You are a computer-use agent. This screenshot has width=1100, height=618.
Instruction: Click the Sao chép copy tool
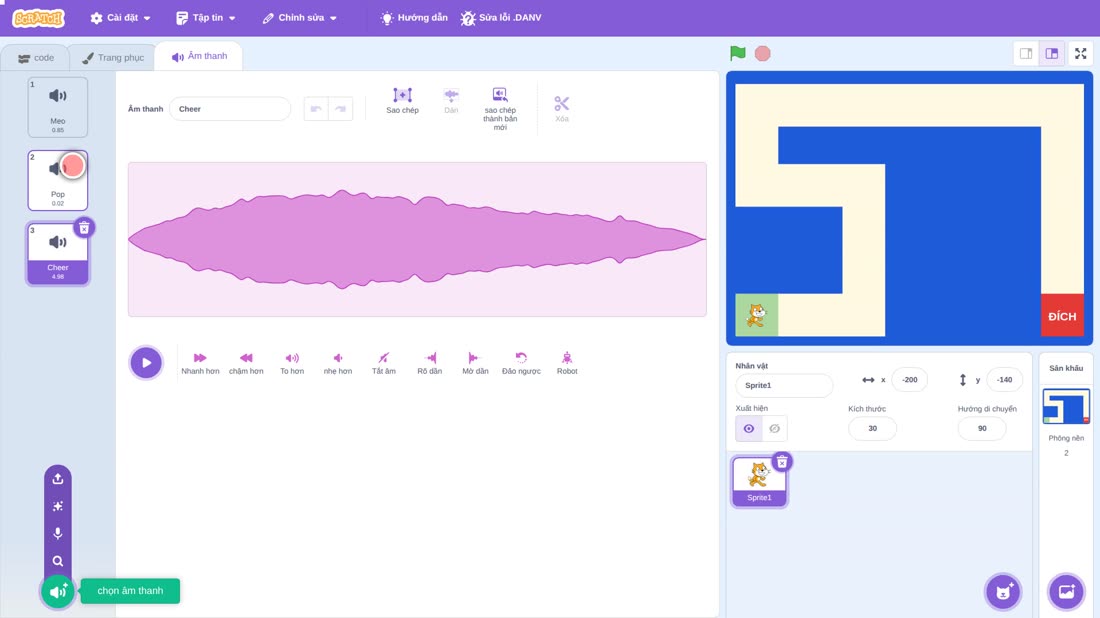(403, 100)
